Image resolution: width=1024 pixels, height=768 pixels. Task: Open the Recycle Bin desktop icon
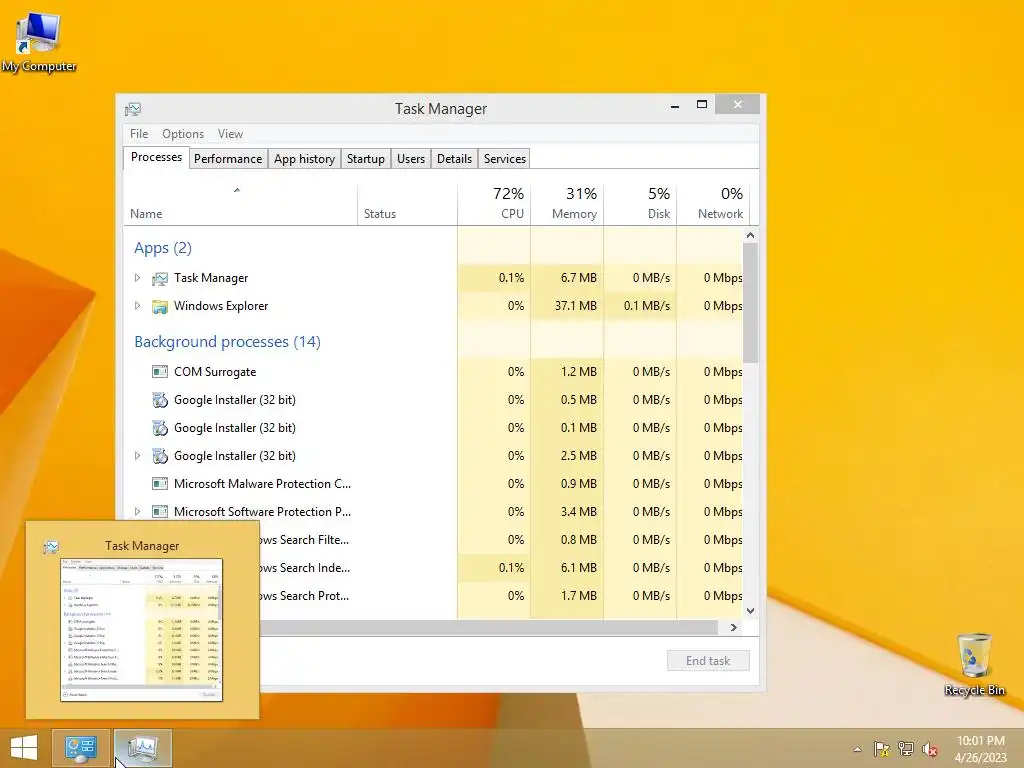[974, 664]
